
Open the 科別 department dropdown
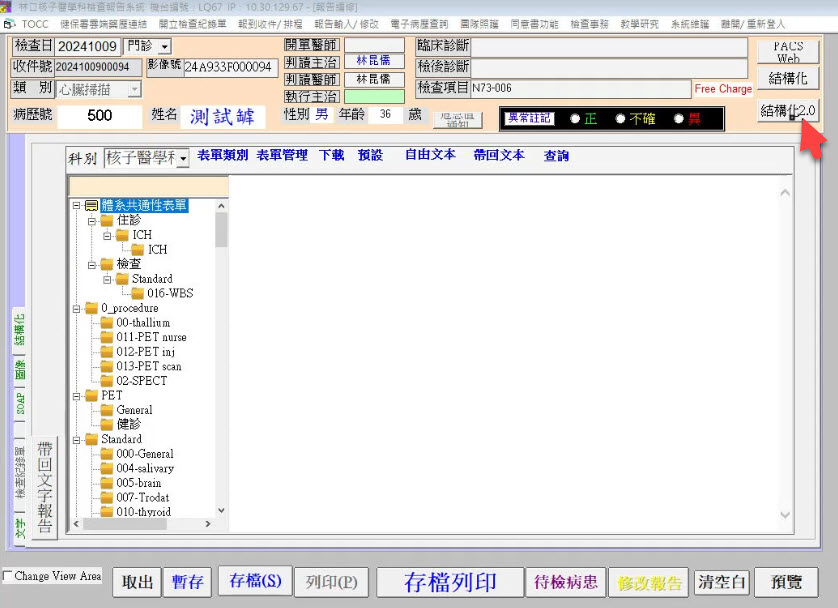183,159
